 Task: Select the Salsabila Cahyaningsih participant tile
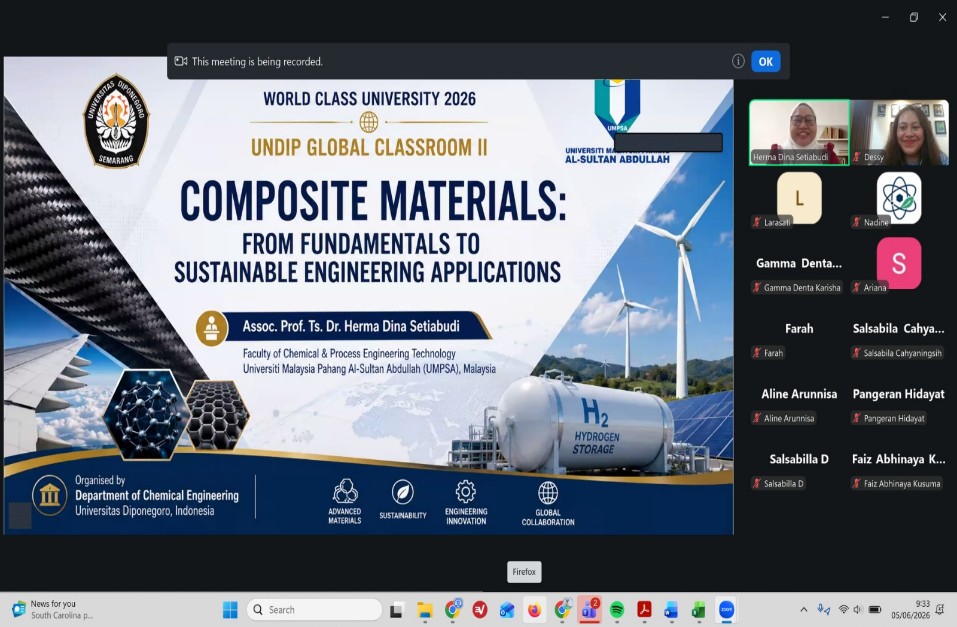click(899, 328)
